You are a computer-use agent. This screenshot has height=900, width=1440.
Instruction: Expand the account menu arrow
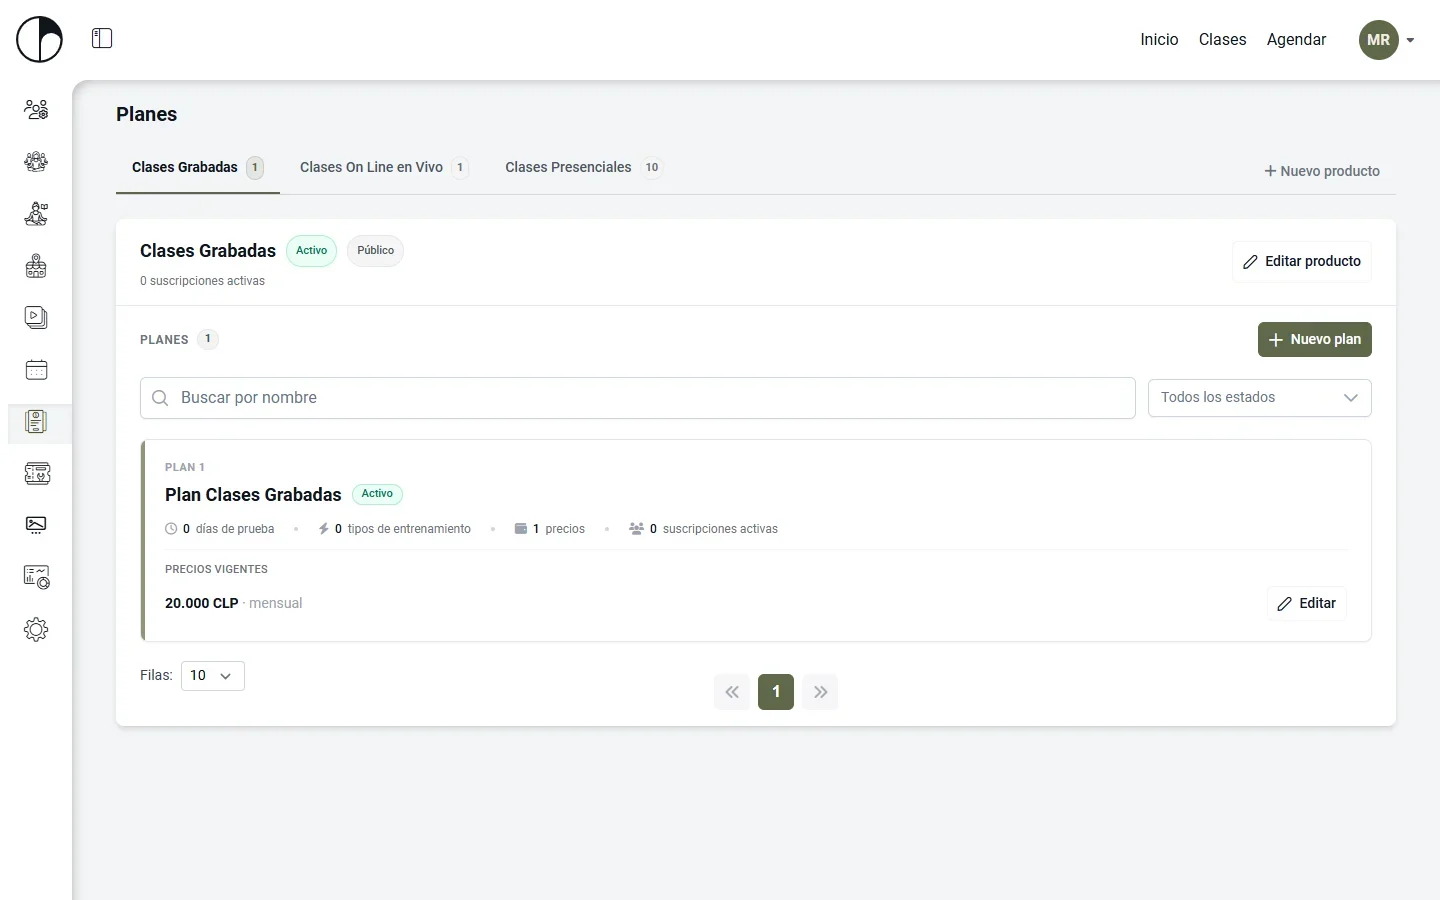pos(1410,40)
